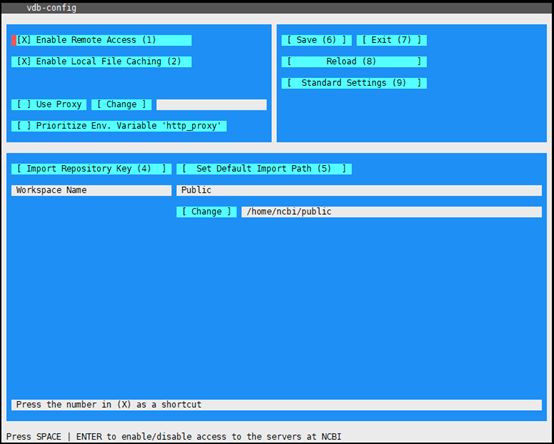The height and width of the screenshot is (444, 554).
Task: Select the Public workspace entry
Action: click(x=359, y=190)
